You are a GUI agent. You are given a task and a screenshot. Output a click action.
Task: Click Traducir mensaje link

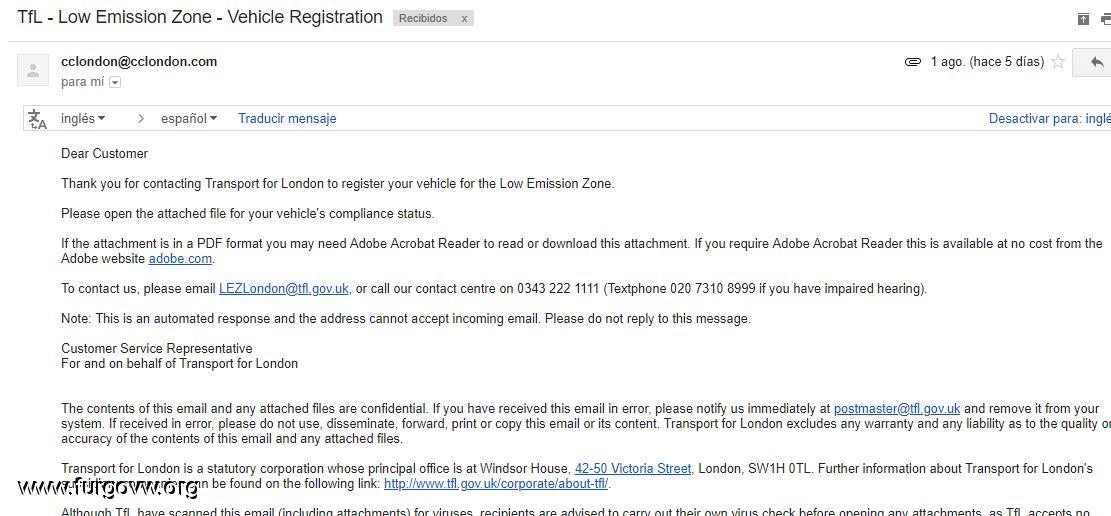287,118
